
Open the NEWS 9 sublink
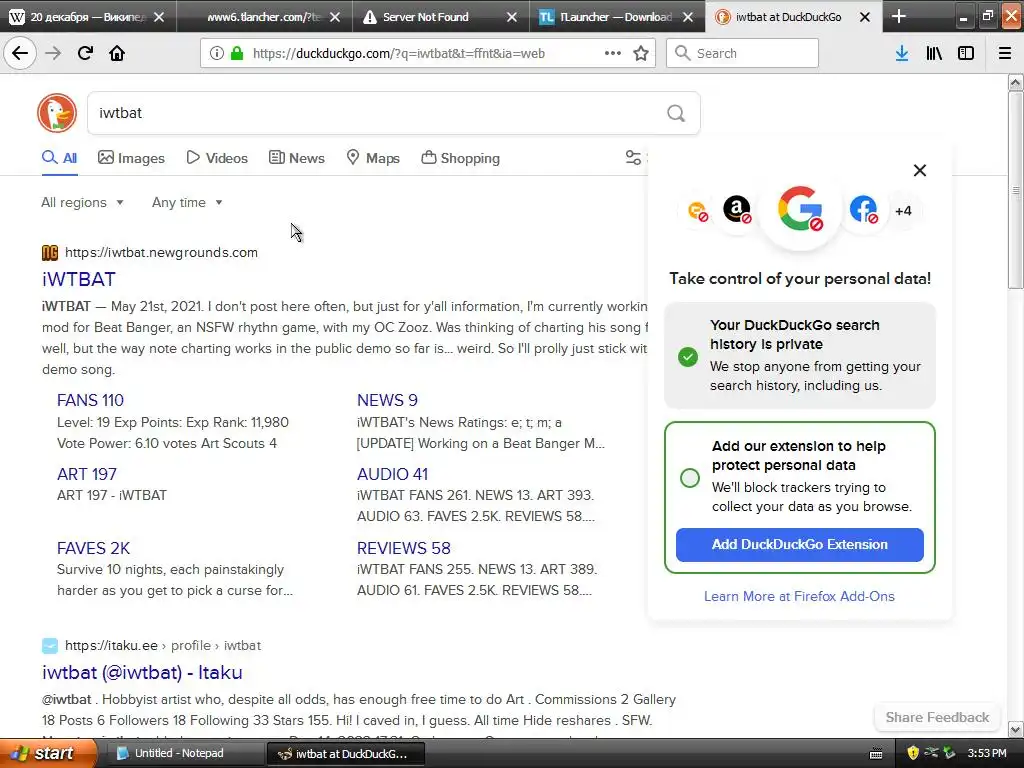pyautogui.click(x=387, y=400)
